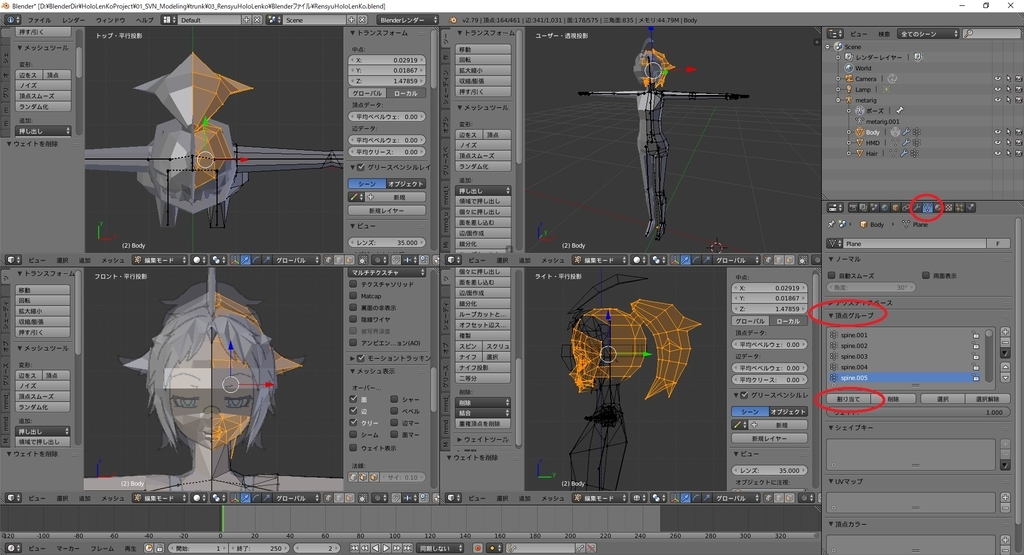Adjust the ウェイト 1.000 slider
This screenshot has height=555, width=1024.
coord(918,412)
